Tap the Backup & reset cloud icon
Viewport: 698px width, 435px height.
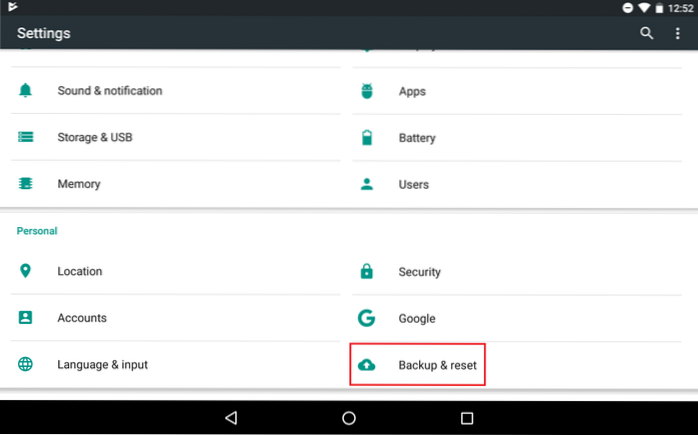click(x=367, y=365)
